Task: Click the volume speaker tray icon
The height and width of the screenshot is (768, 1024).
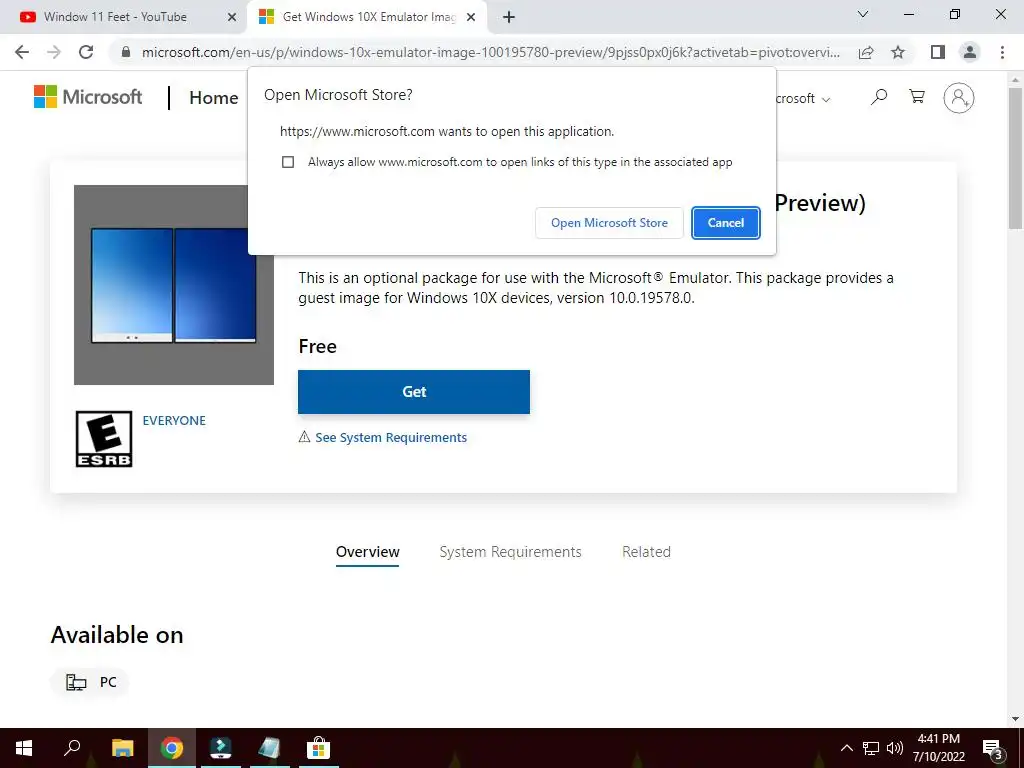Action: pos(895,748)
